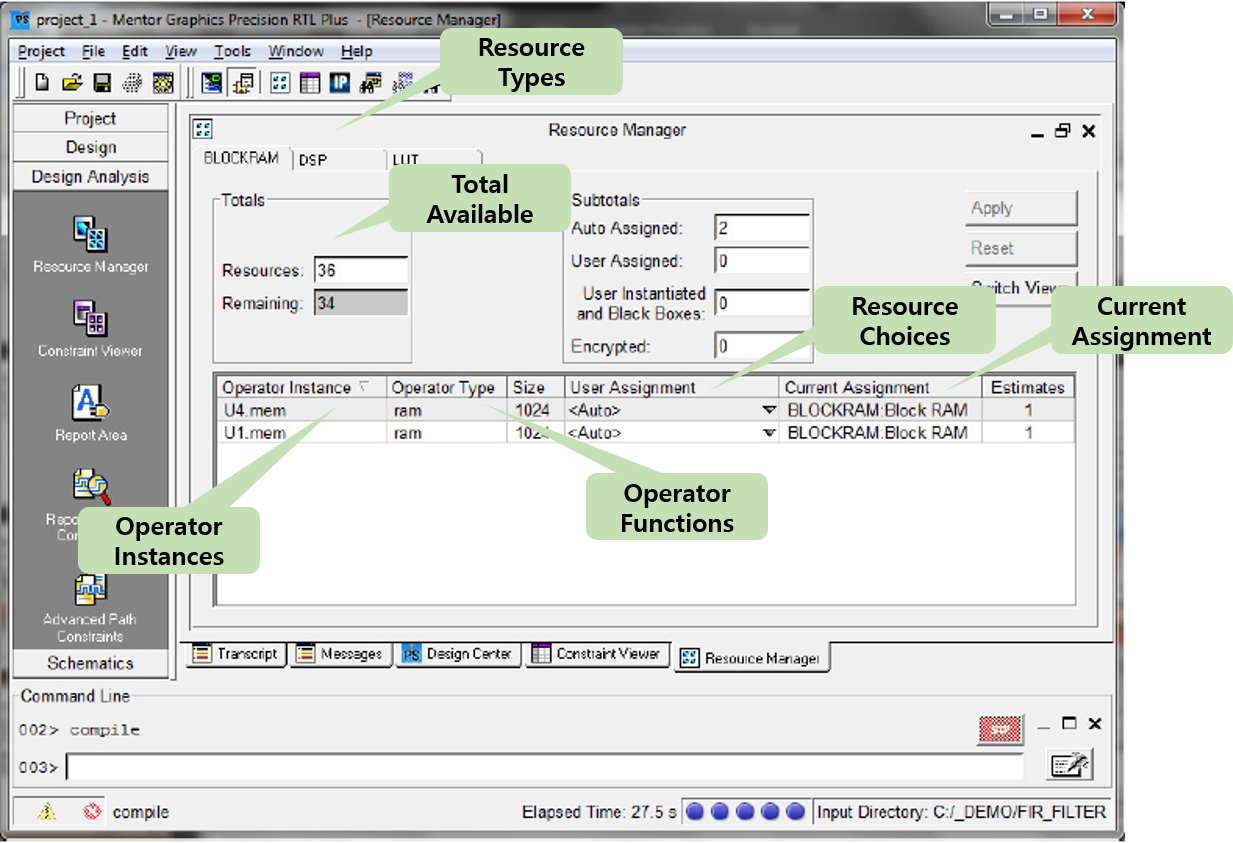Select the BLOCKRAM resource tab
The image size is (1233, 843).
click(242, 159)
